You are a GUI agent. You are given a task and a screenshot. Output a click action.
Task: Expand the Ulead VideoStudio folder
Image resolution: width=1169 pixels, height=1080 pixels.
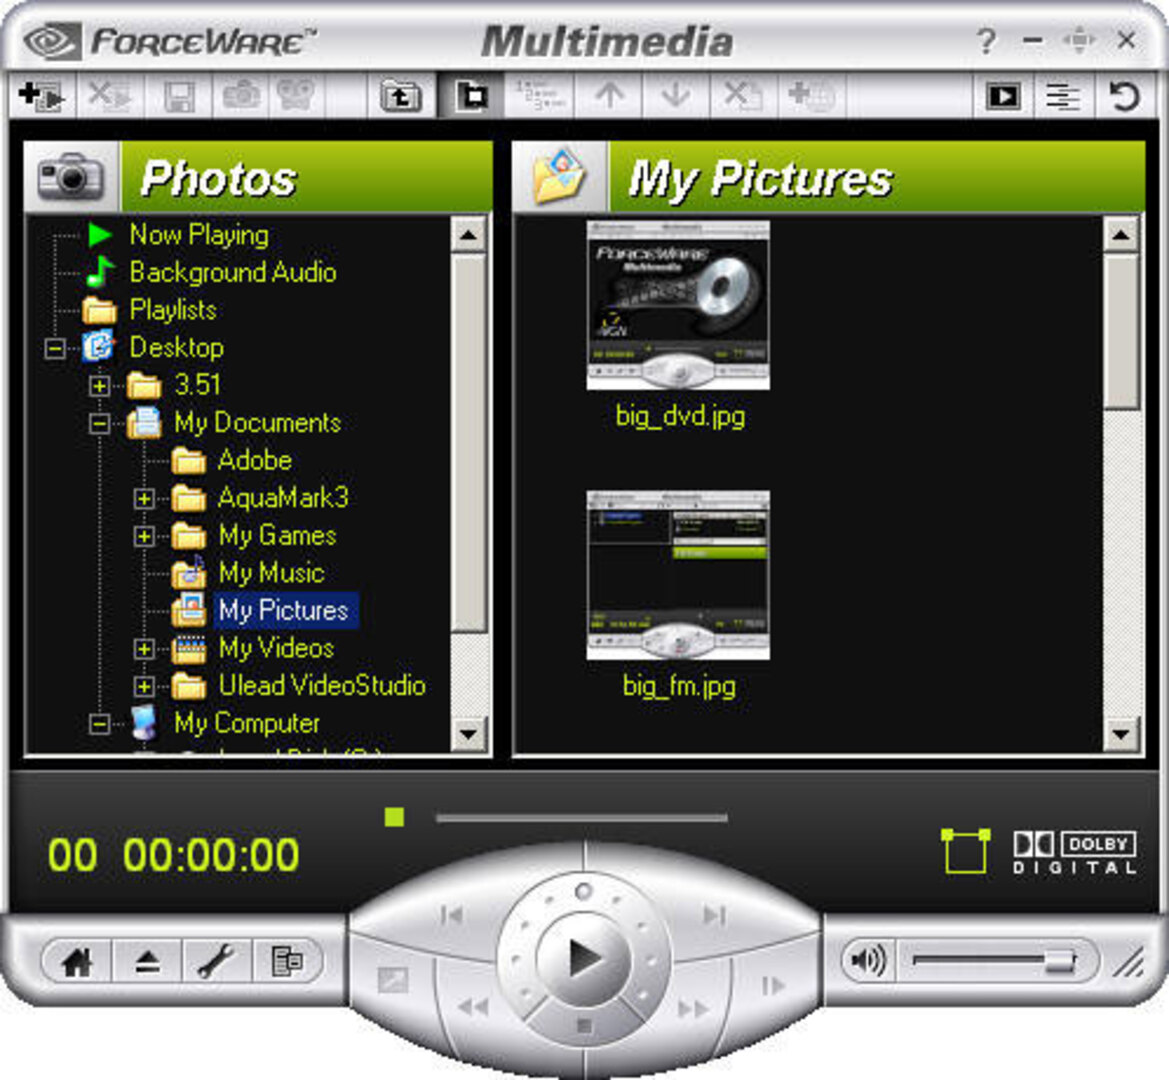tap(144, 686)
